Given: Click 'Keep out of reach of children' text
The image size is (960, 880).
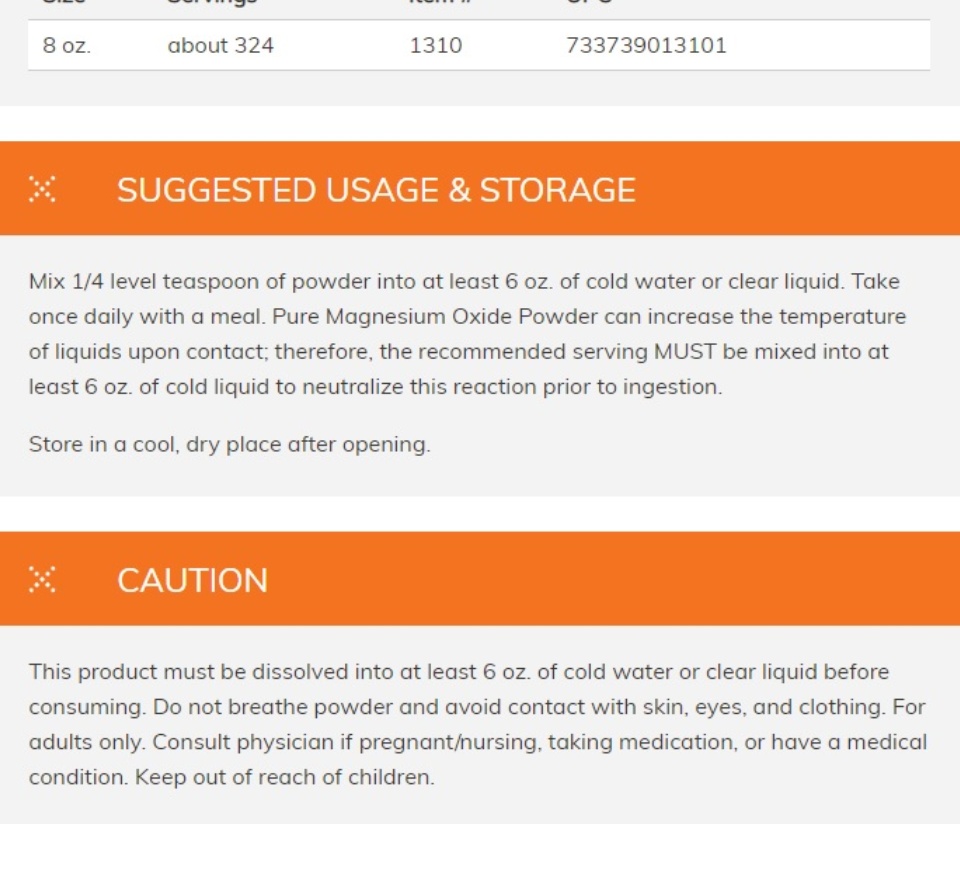Looking at the screenshot, I should tap(284, 777).
